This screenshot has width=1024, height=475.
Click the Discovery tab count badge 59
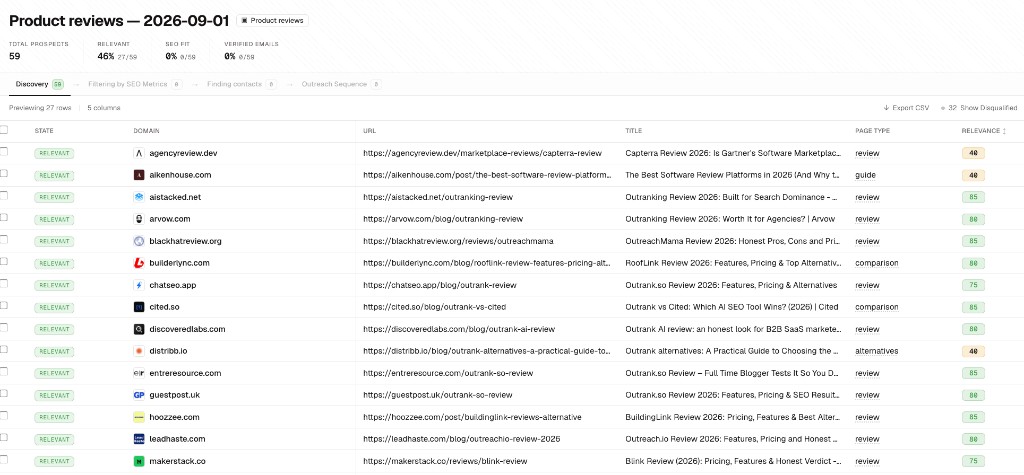click(58, 84)
